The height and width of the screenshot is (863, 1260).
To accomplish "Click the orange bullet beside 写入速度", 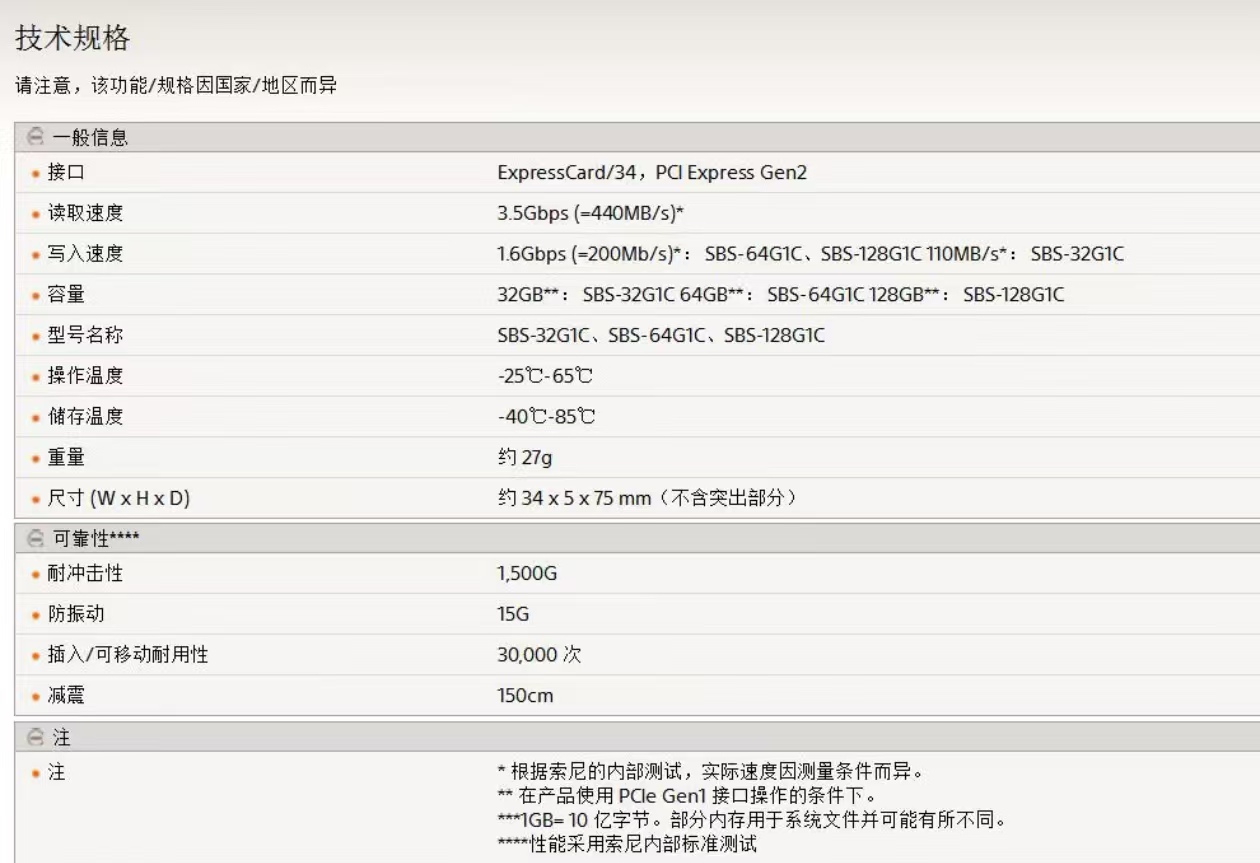I will coord(36,255).
